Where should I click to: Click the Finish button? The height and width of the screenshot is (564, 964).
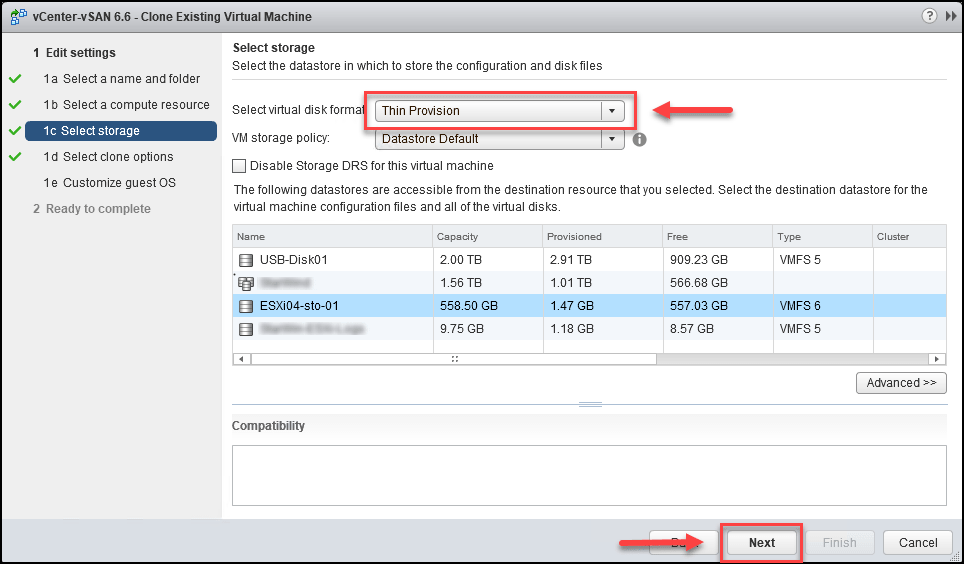(840, 542)
